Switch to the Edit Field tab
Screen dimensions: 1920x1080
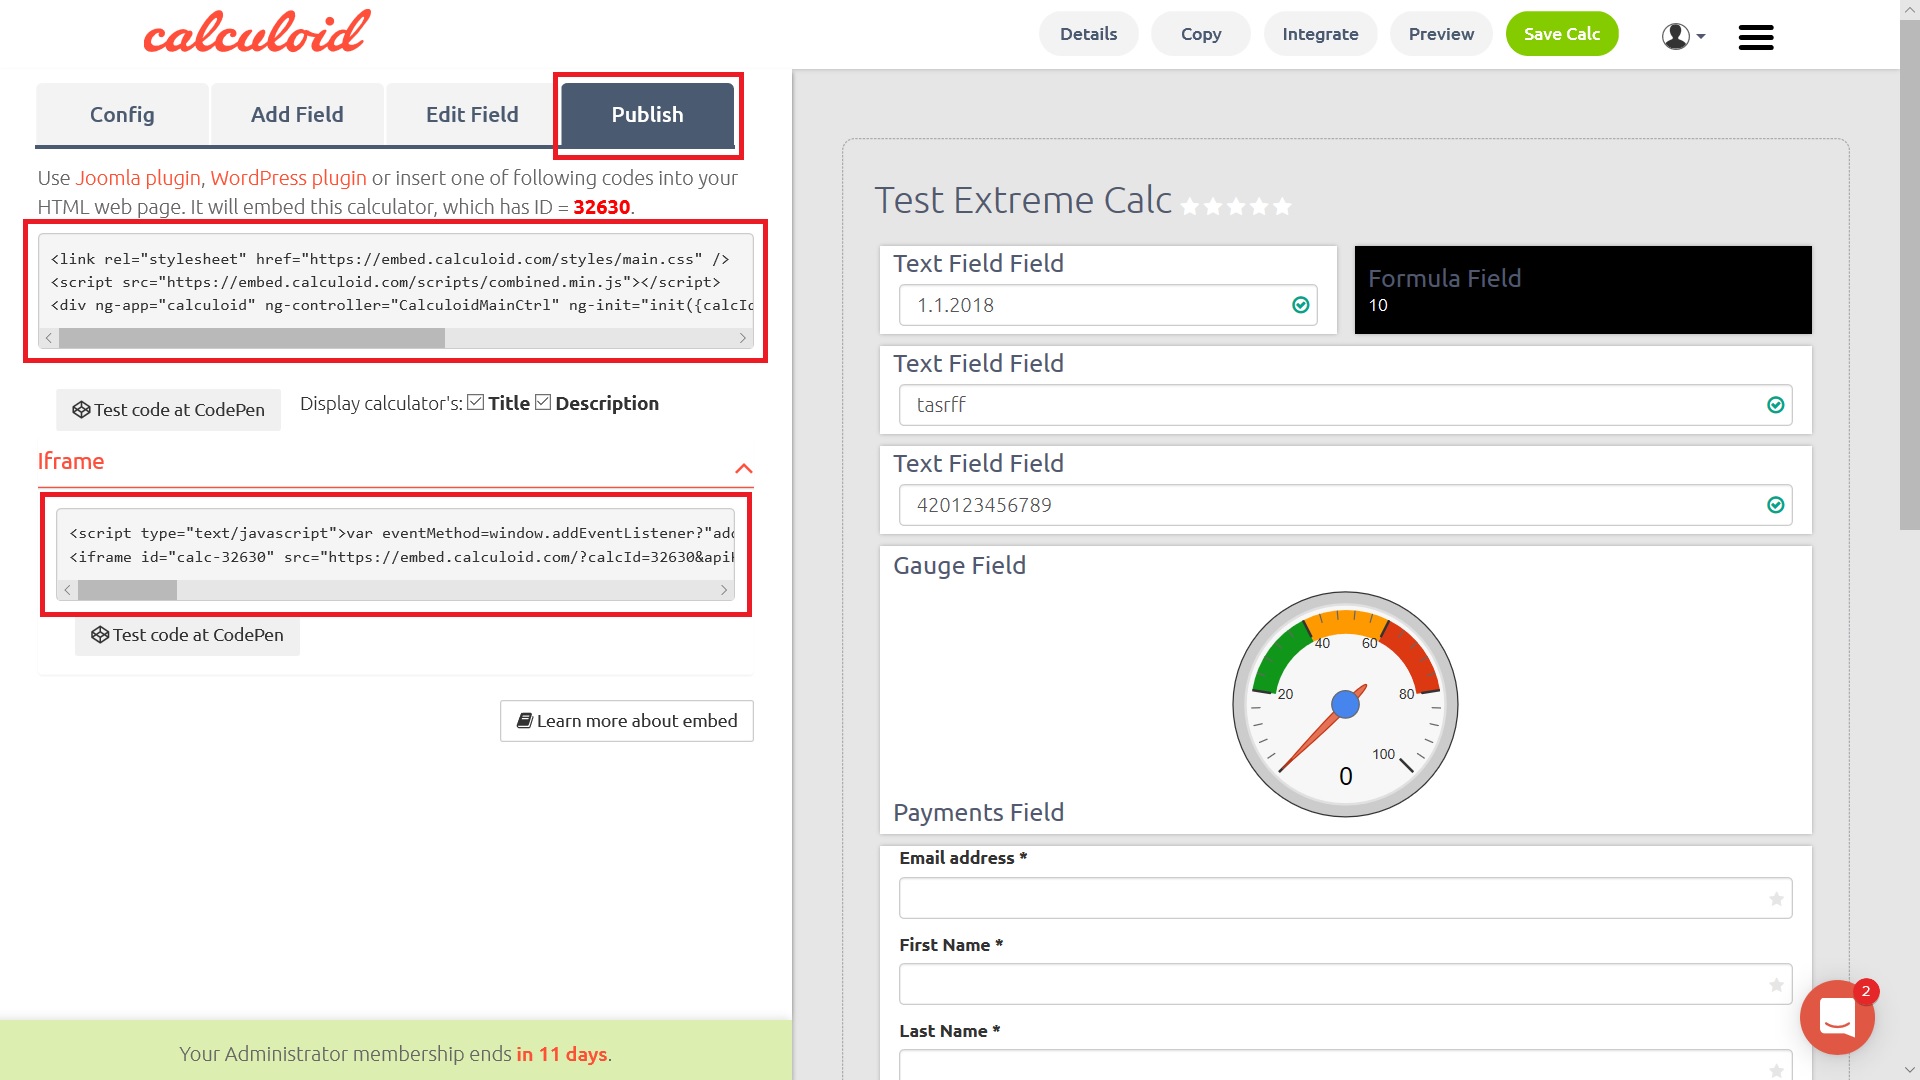[472, 114]
